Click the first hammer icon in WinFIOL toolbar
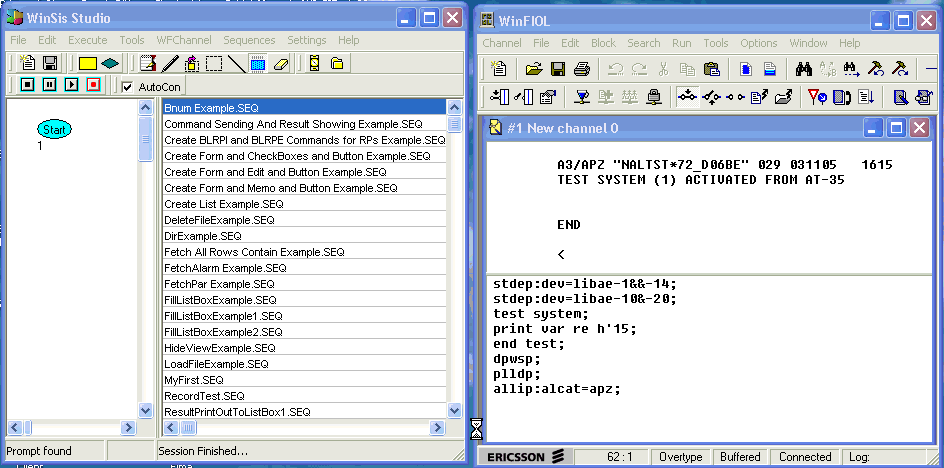944x468 pixels. (x=875, y=69)
